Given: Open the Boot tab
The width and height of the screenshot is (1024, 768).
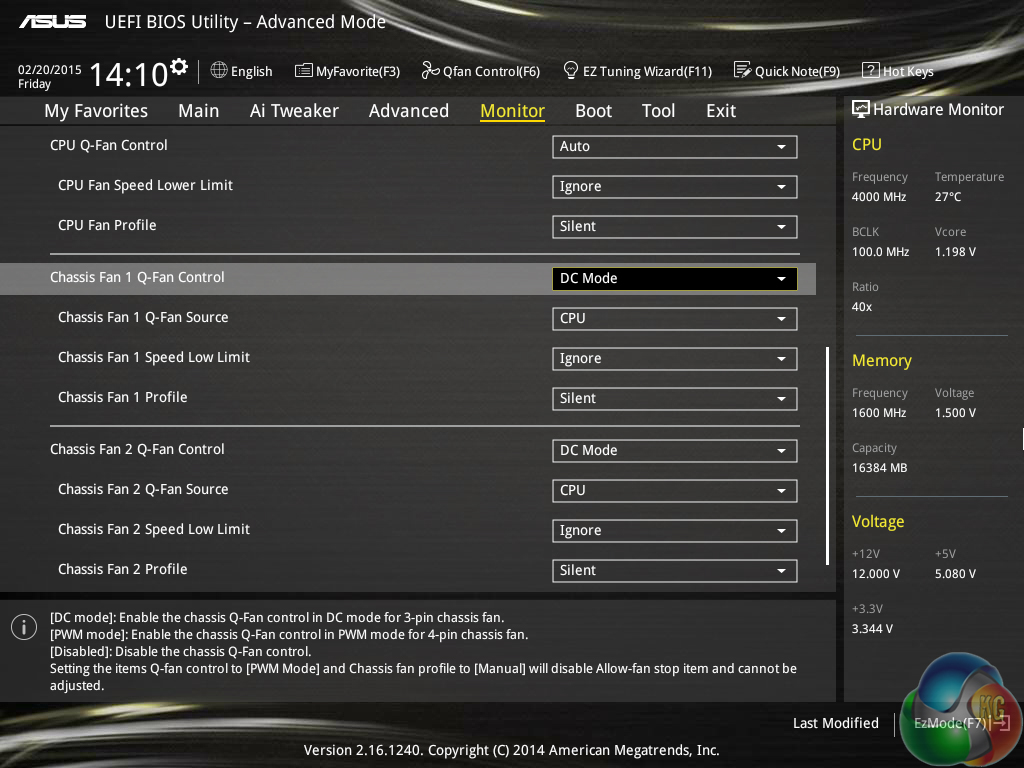Looking at the screenshot, I should tap(594, 111).
